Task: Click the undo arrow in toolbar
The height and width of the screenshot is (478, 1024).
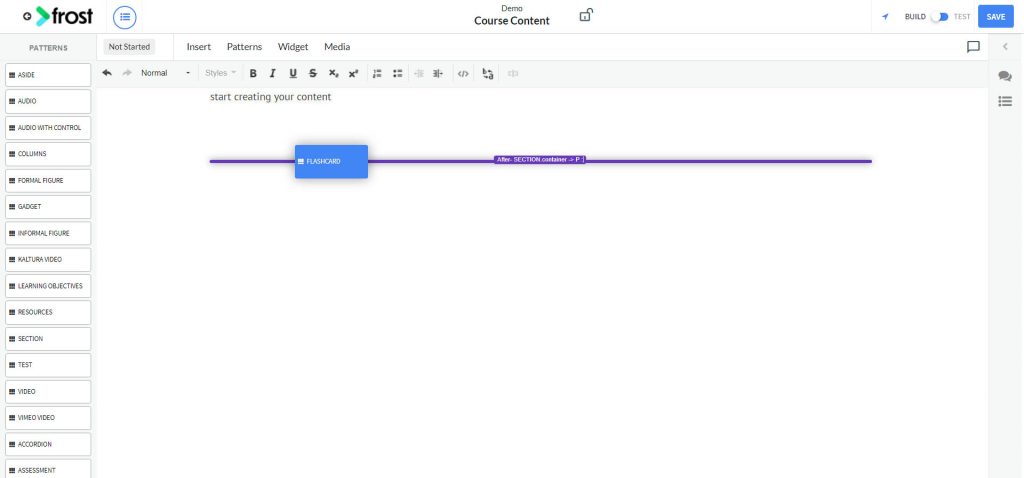Action: [x=107, y=73]
